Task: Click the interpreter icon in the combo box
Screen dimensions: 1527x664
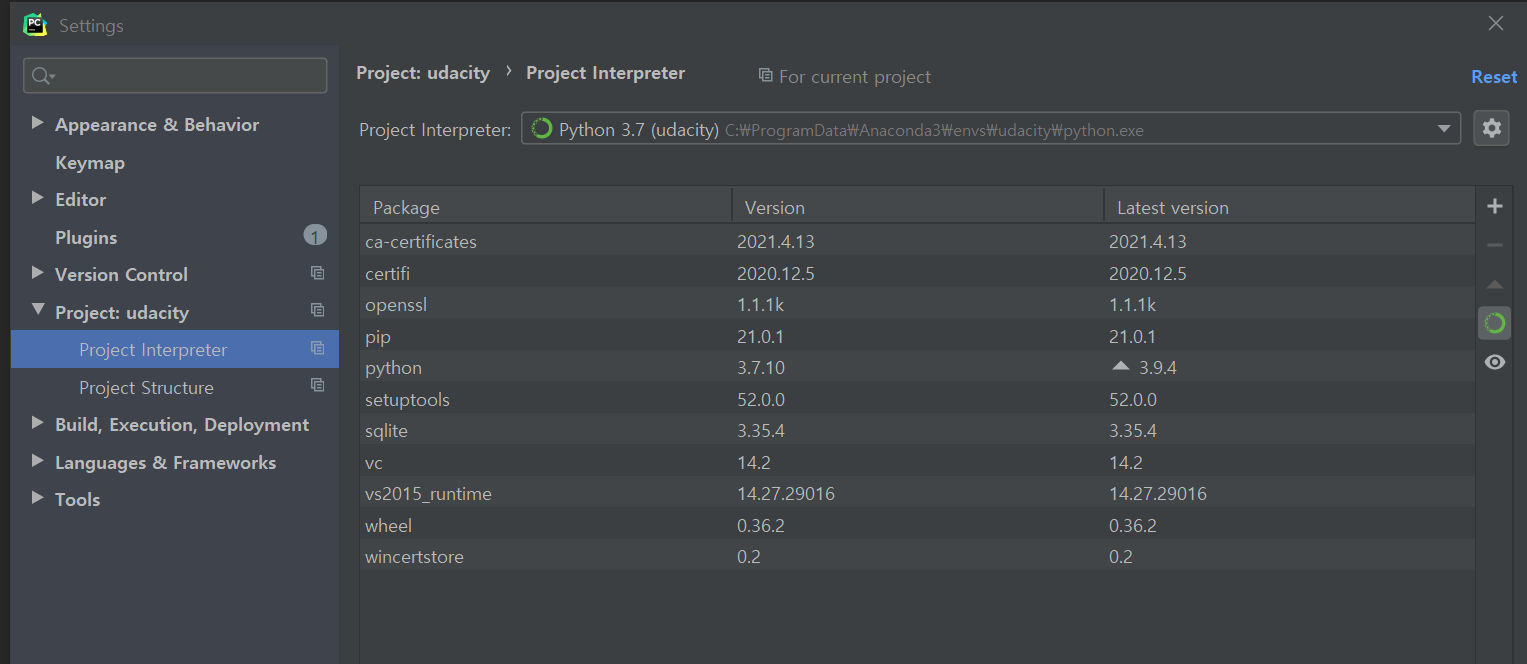Action: [x=542, y=129]
